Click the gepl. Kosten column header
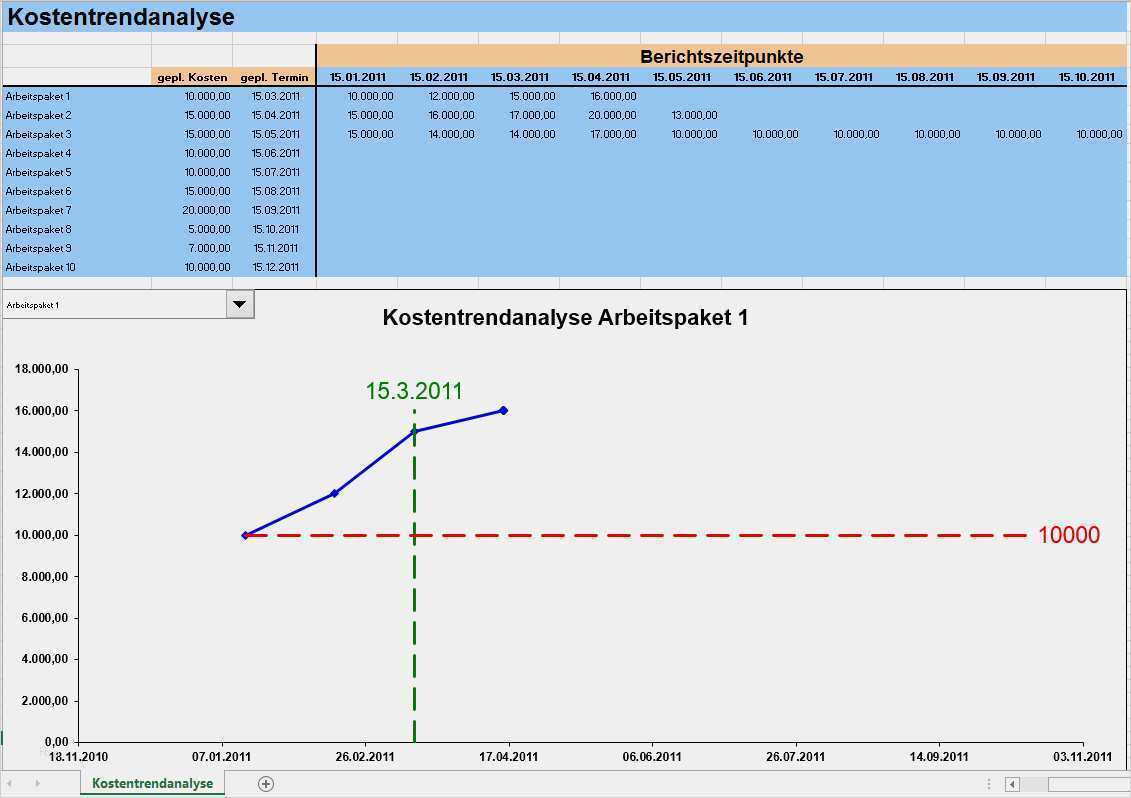 point(192,77)
